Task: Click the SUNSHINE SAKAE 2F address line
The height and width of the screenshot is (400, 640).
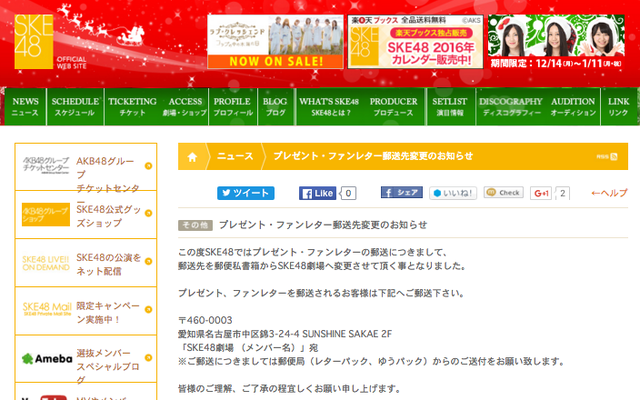Action: [285, 334]
